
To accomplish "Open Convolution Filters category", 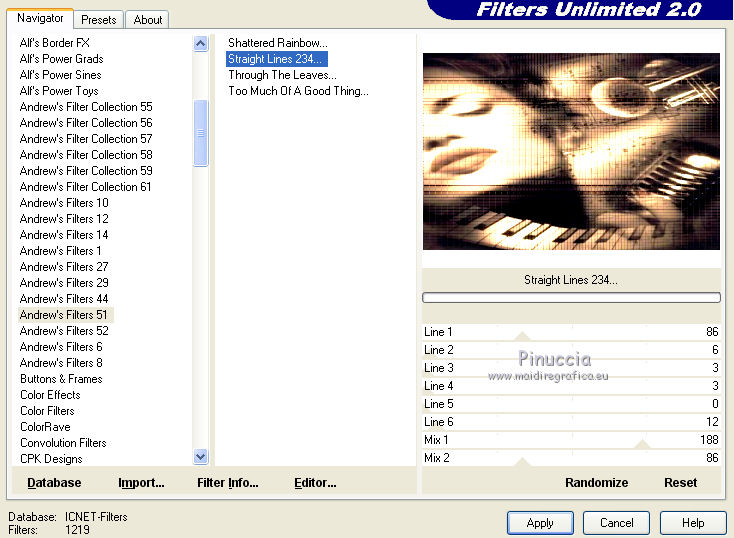I will [x=63, y=442].
